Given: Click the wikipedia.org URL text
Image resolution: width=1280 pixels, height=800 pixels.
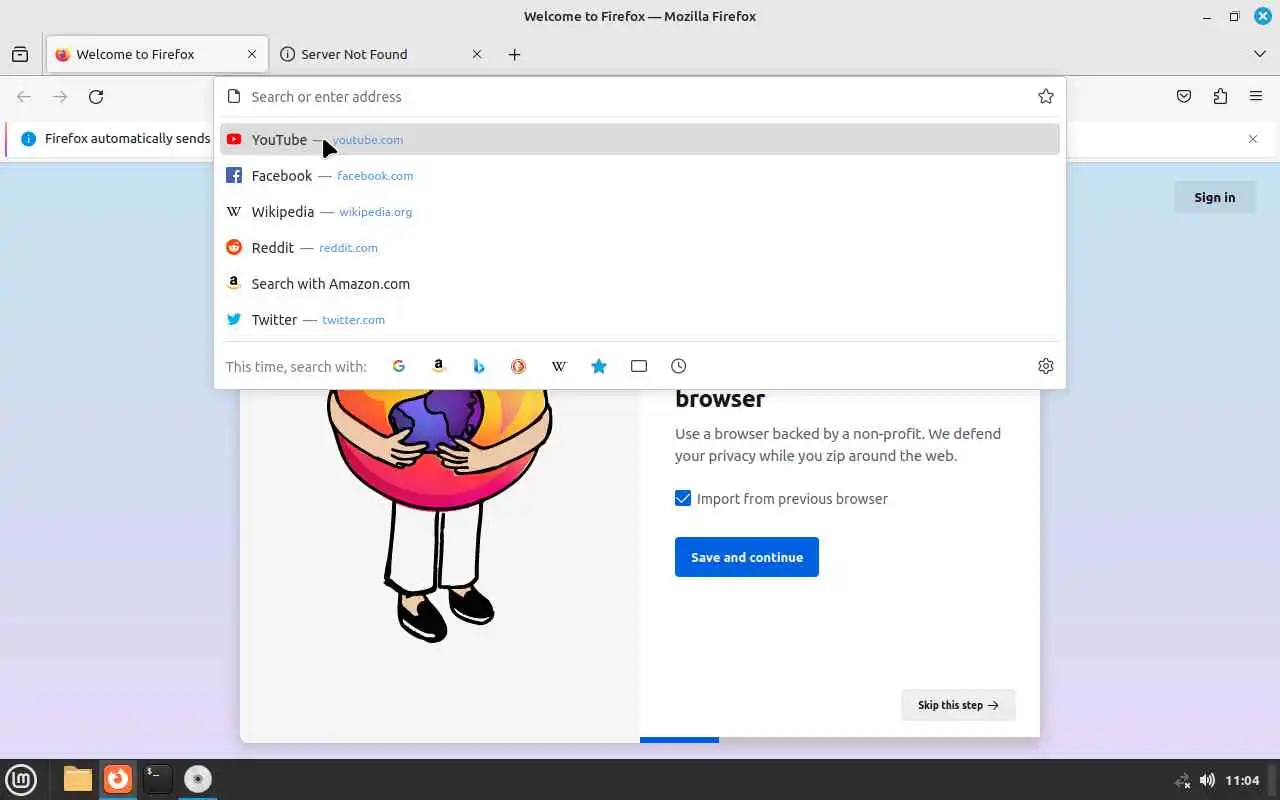Looking at the screenshot, I should [375, 212].
